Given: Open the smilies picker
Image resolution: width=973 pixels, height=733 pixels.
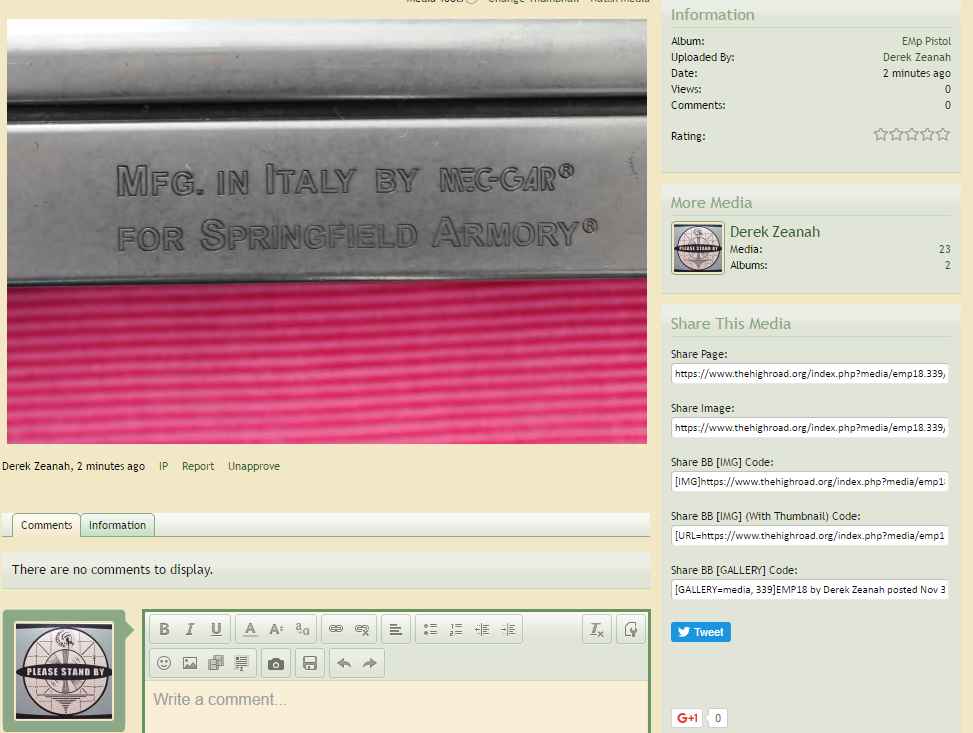Looking at the screenshot, I should click(164, 663).
